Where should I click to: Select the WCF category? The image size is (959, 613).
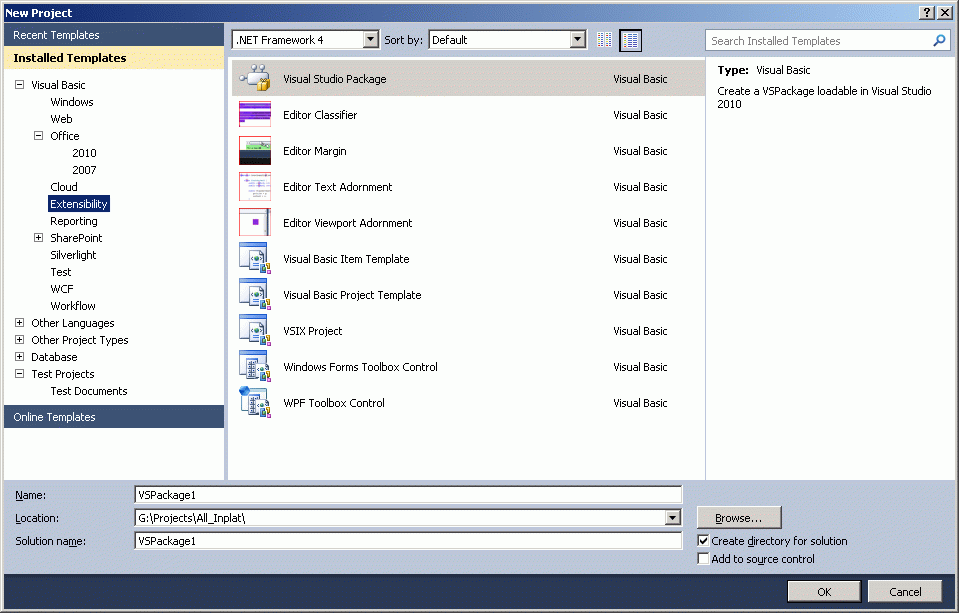tap(62, 289)
